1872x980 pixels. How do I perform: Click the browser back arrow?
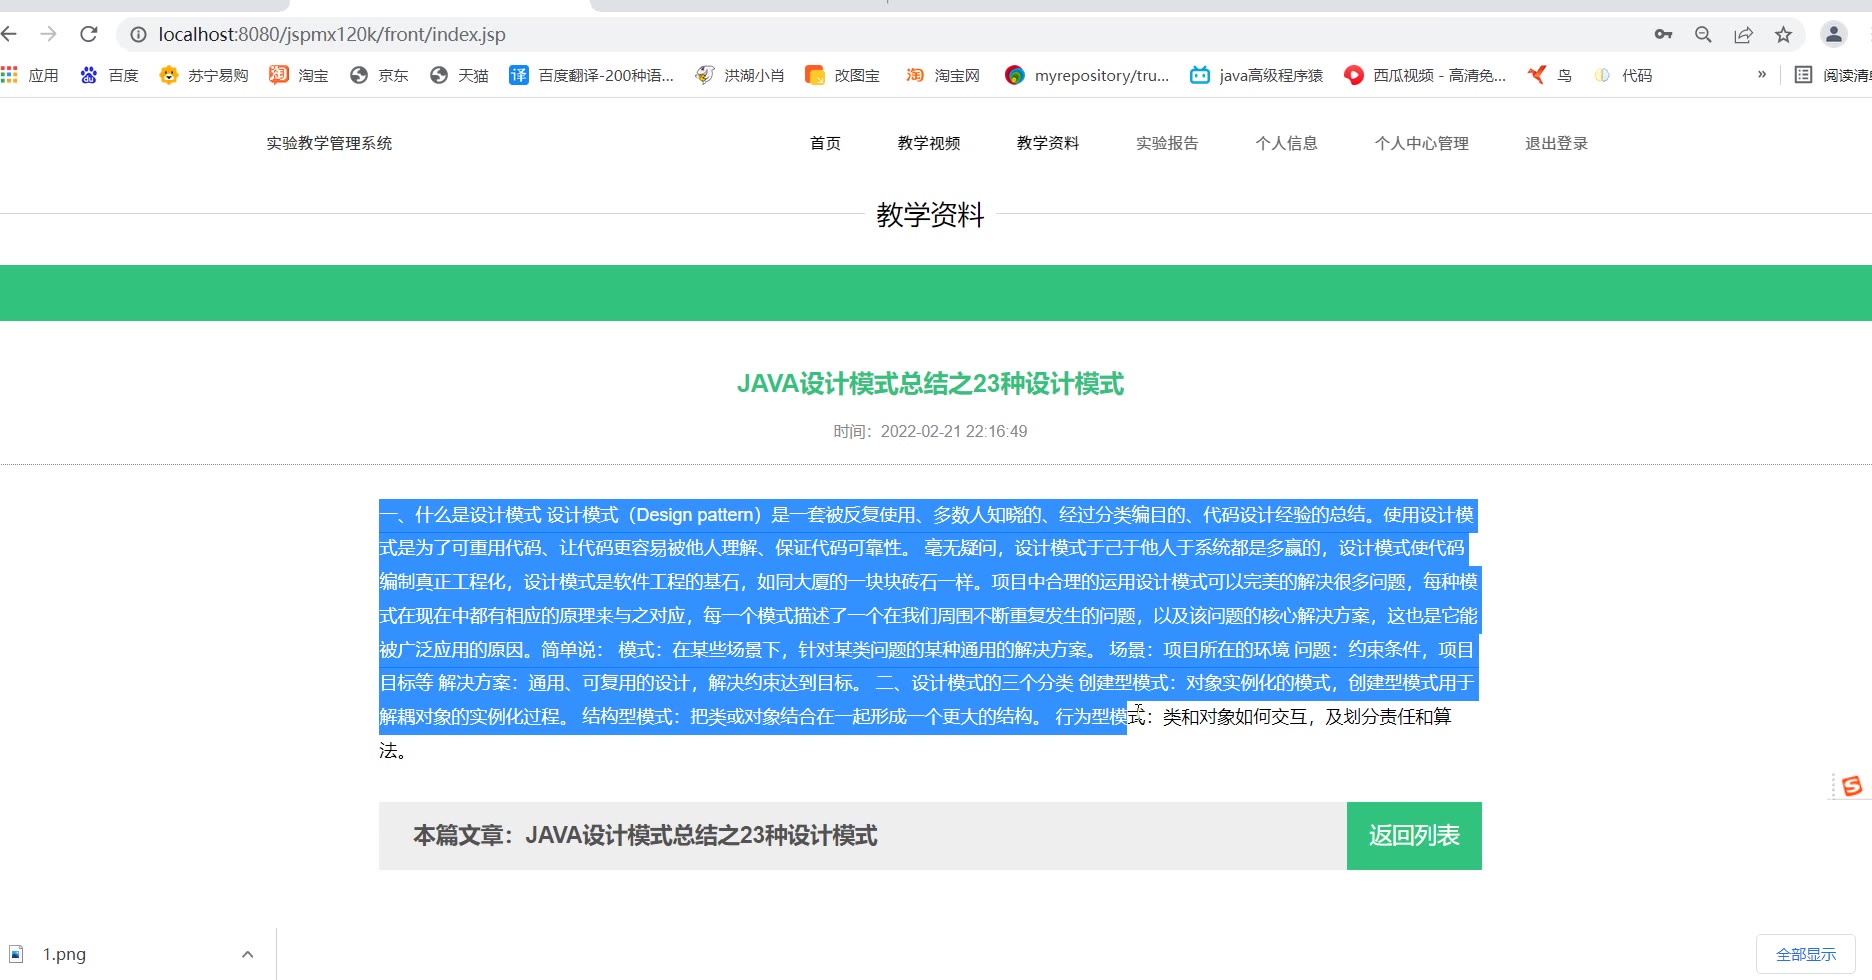(10, 34)
